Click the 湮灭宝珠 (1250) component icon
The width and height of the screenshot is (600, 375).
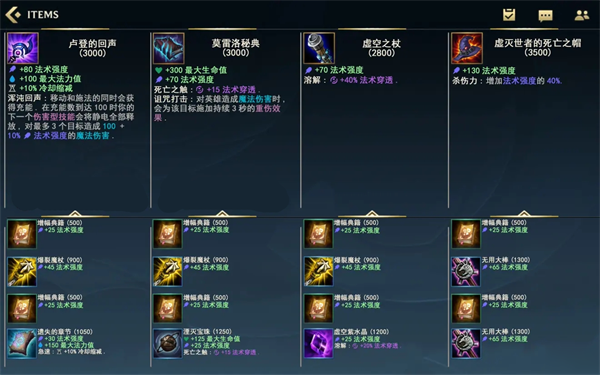pos(168,344)
